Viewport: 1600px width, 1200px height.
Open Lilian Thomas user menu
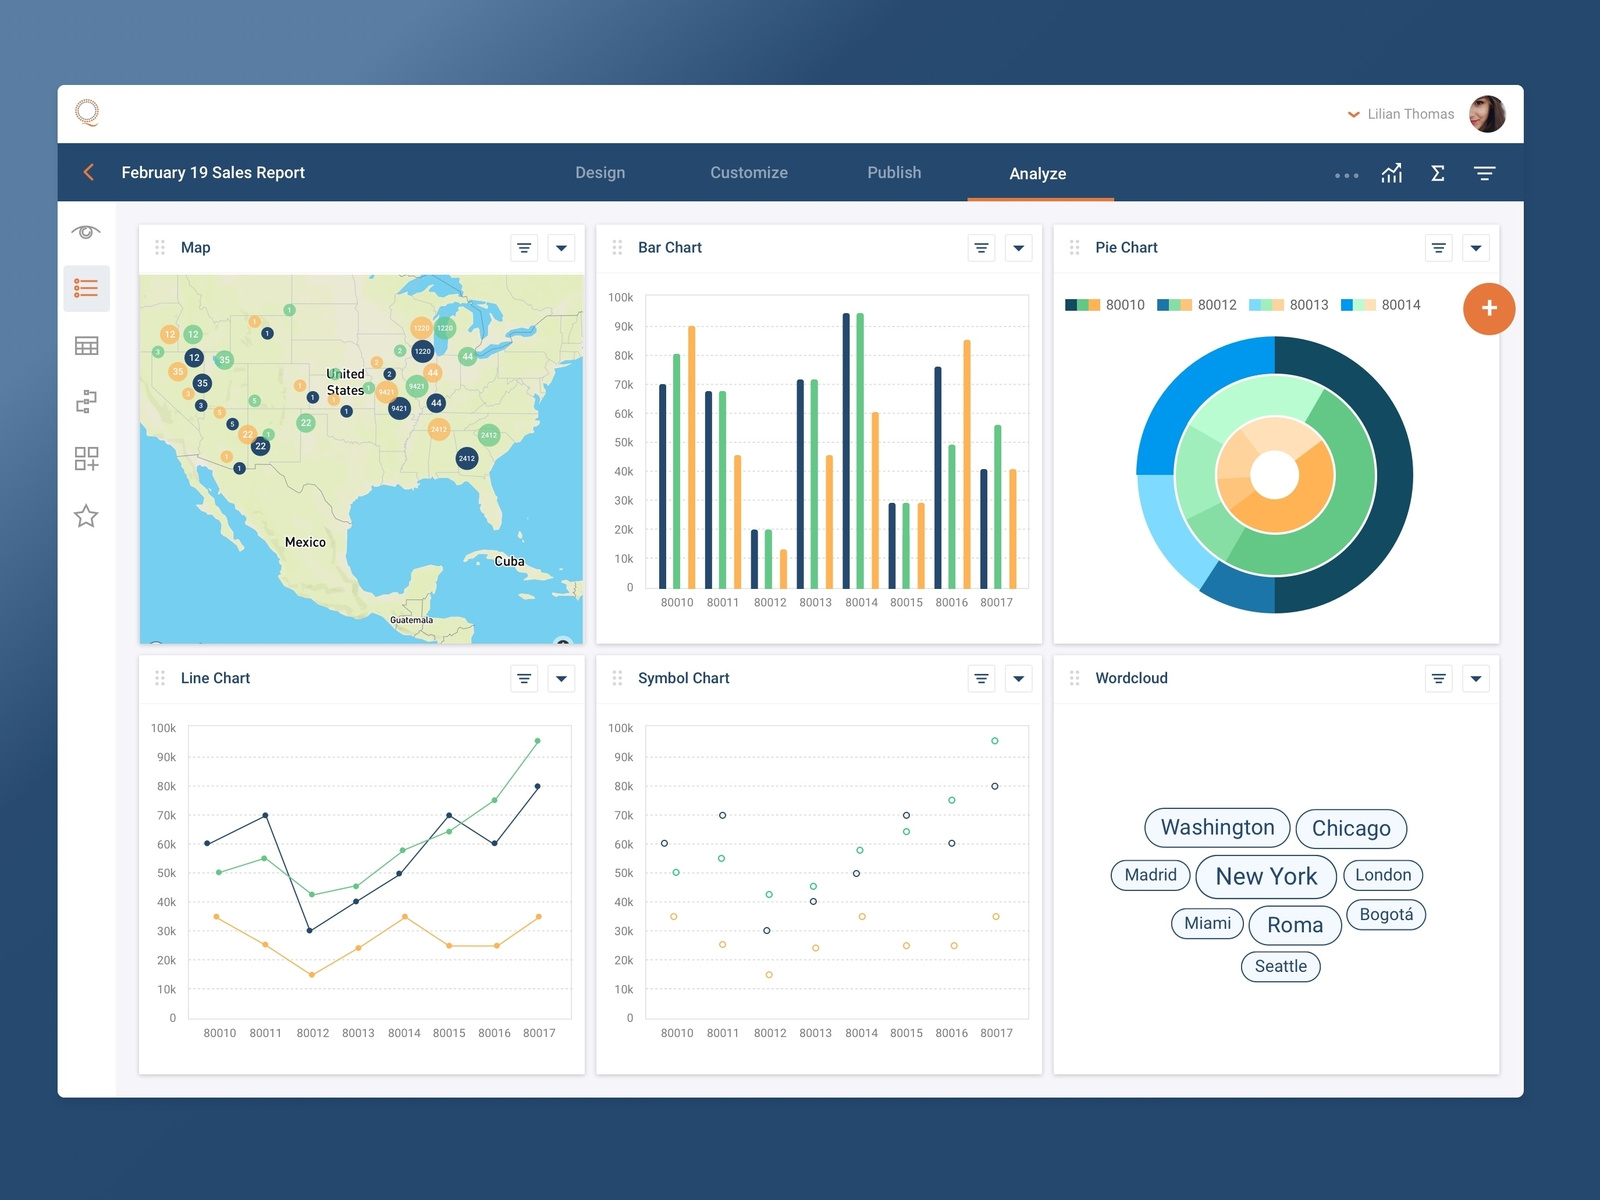(x=1401, y=114)
